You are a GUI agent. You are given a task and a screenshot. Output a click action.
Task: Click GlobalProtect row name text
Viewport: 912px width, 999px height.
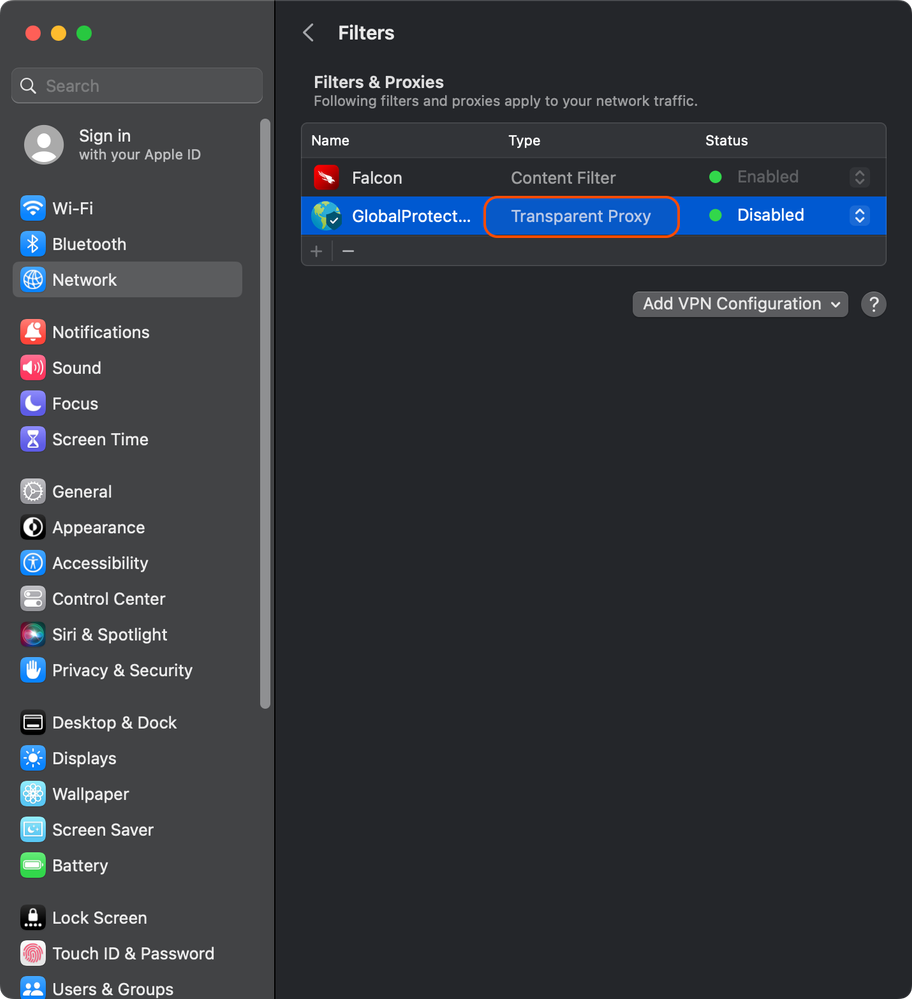tap(411, 216)
